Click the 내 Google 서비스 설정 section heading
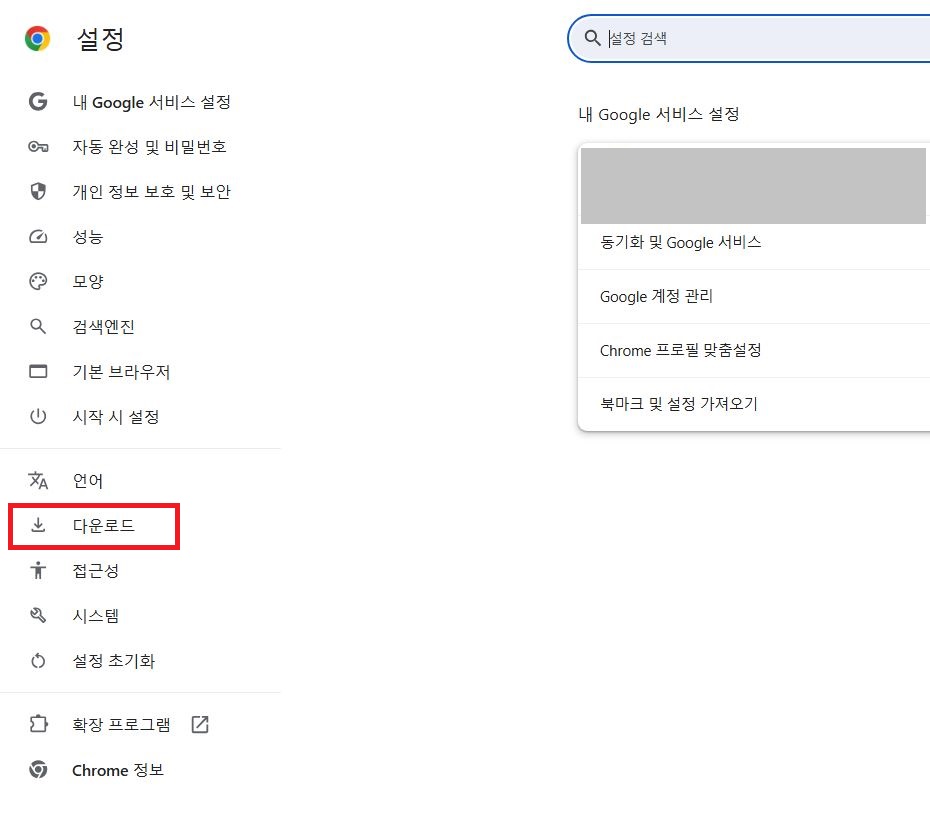Image resolution: width=930 pixels, height=824 pixels. pyautogui.click(x=658, y=114)
